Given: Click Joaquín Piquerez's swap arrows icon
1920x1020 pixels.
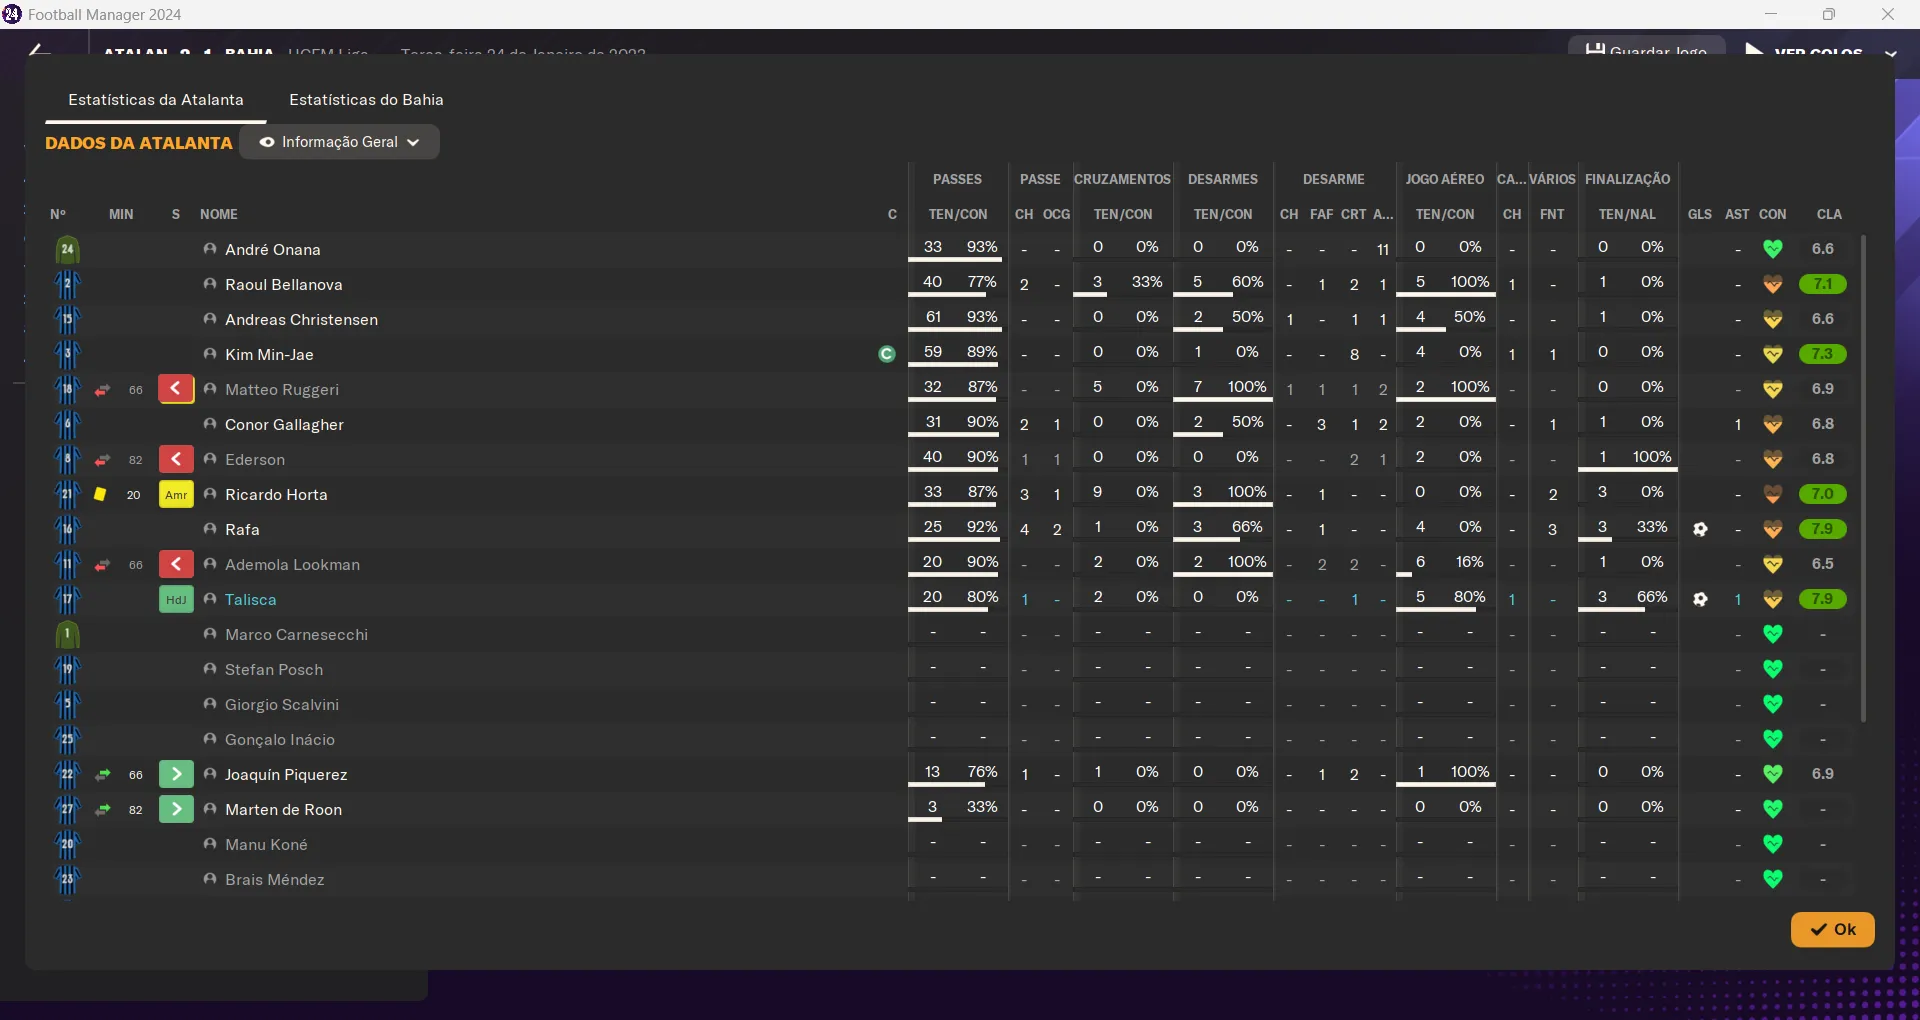Looking at the screenshot, I should [102, 774].
